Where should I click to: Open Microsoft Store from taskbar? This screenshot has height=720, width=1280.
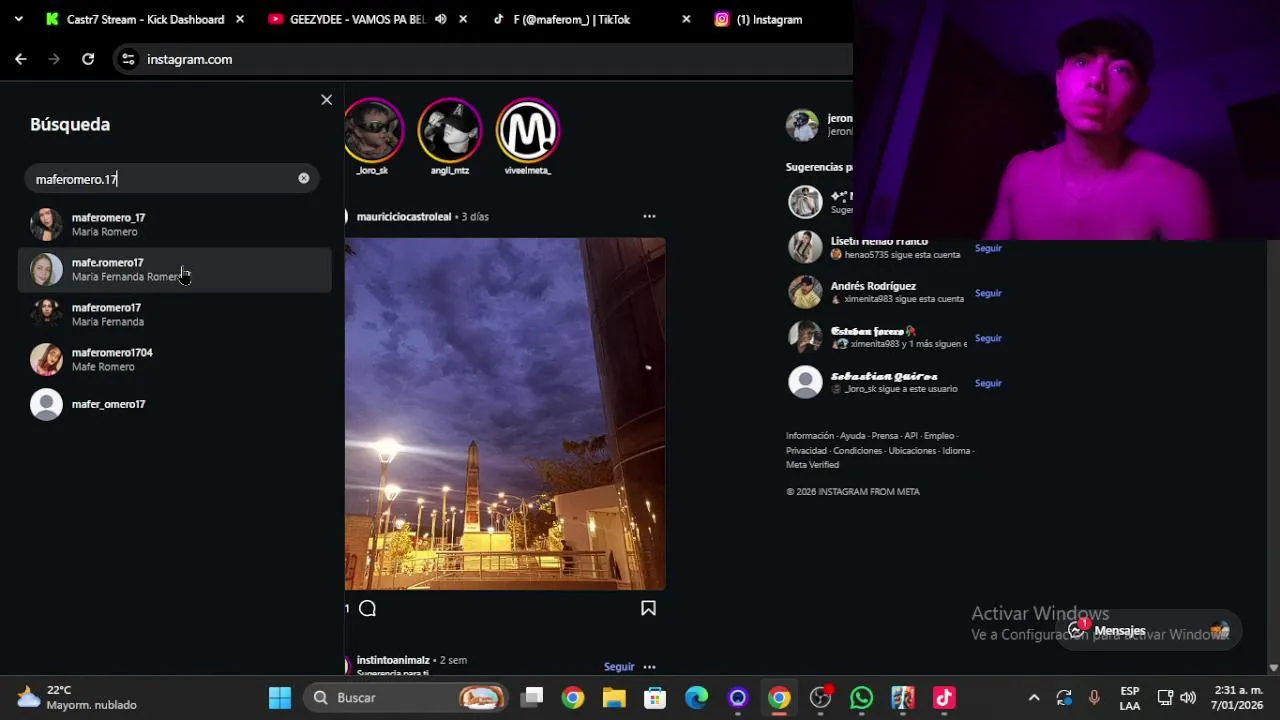coord(655,697)
